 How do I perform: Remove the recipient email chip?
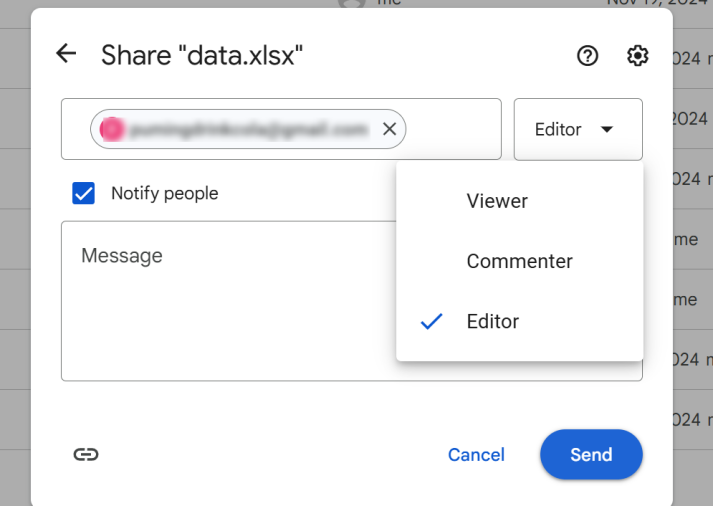tap(389, 129)
